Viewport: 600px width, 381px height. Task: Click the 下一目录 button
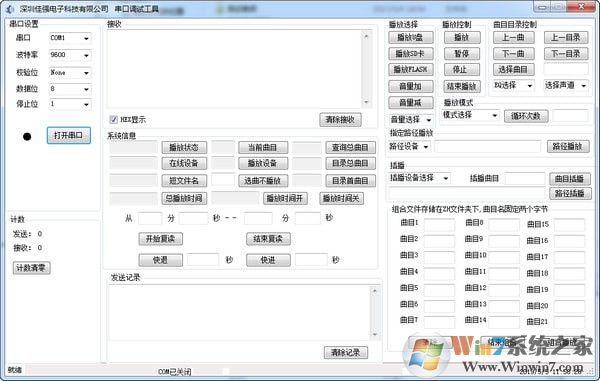[x=566, y=54]
